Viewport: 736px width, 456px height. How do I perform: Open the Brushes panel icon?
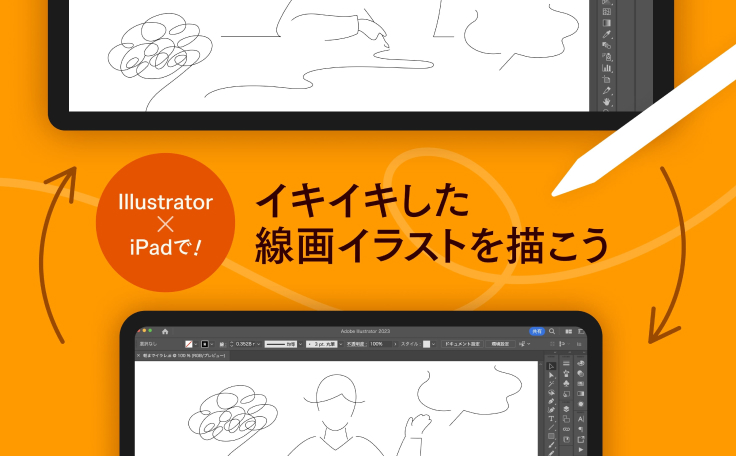tap(566, 373)
